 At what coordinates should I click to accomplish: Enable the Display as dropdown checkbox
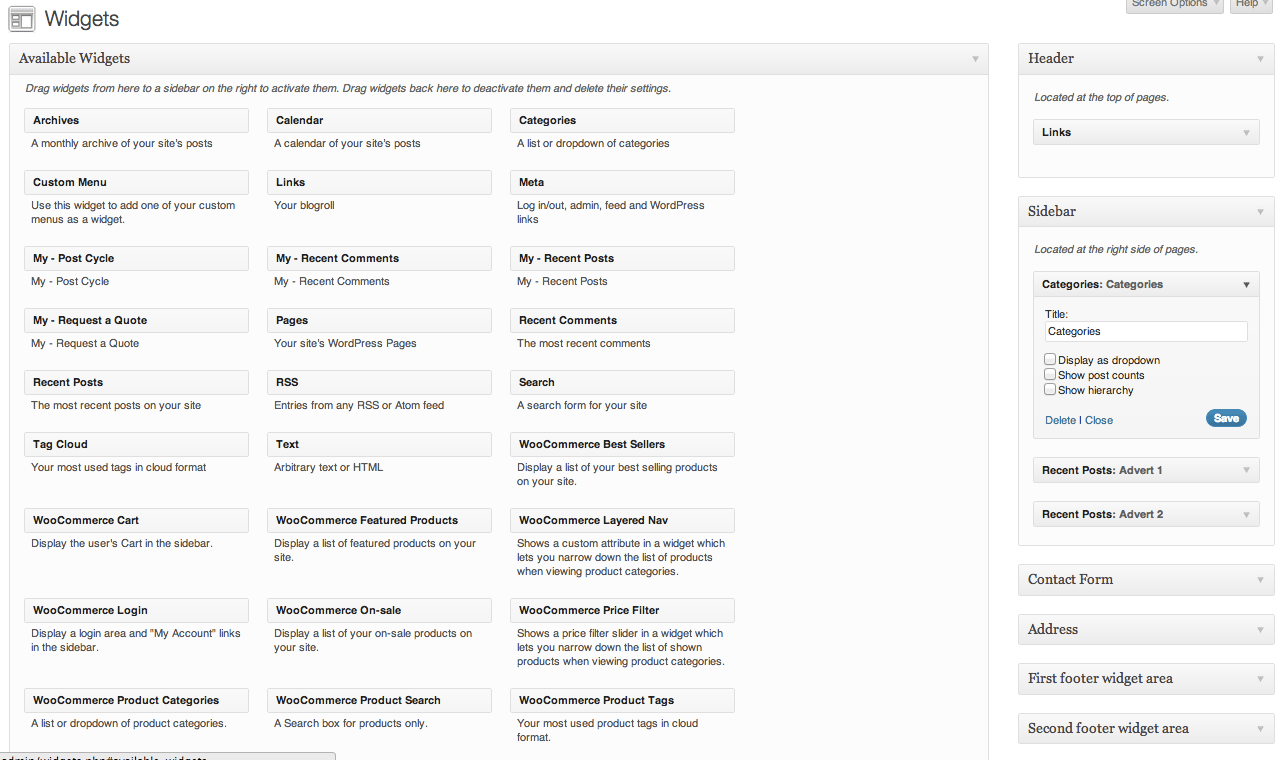(1050, 360)
